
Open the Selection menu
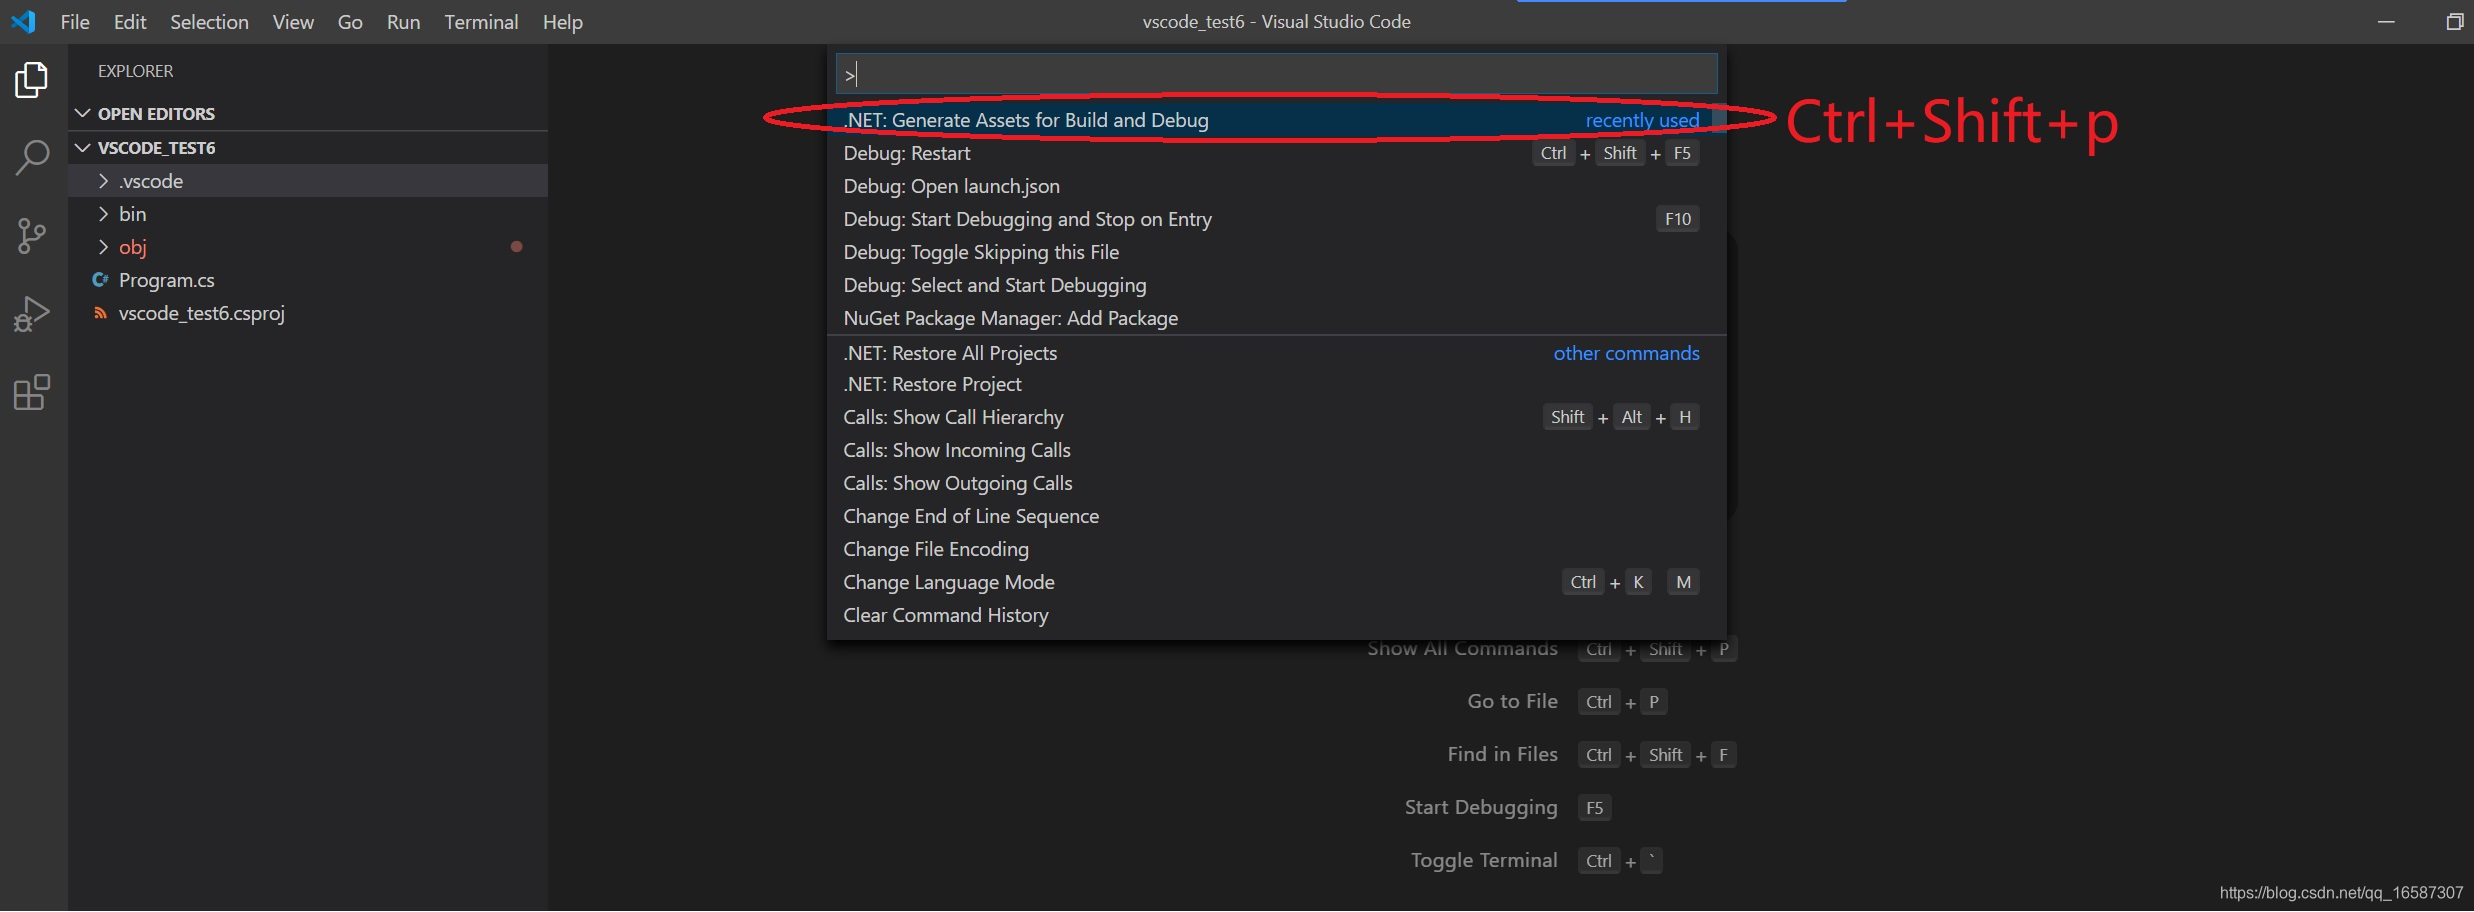(x=209, y=22)
